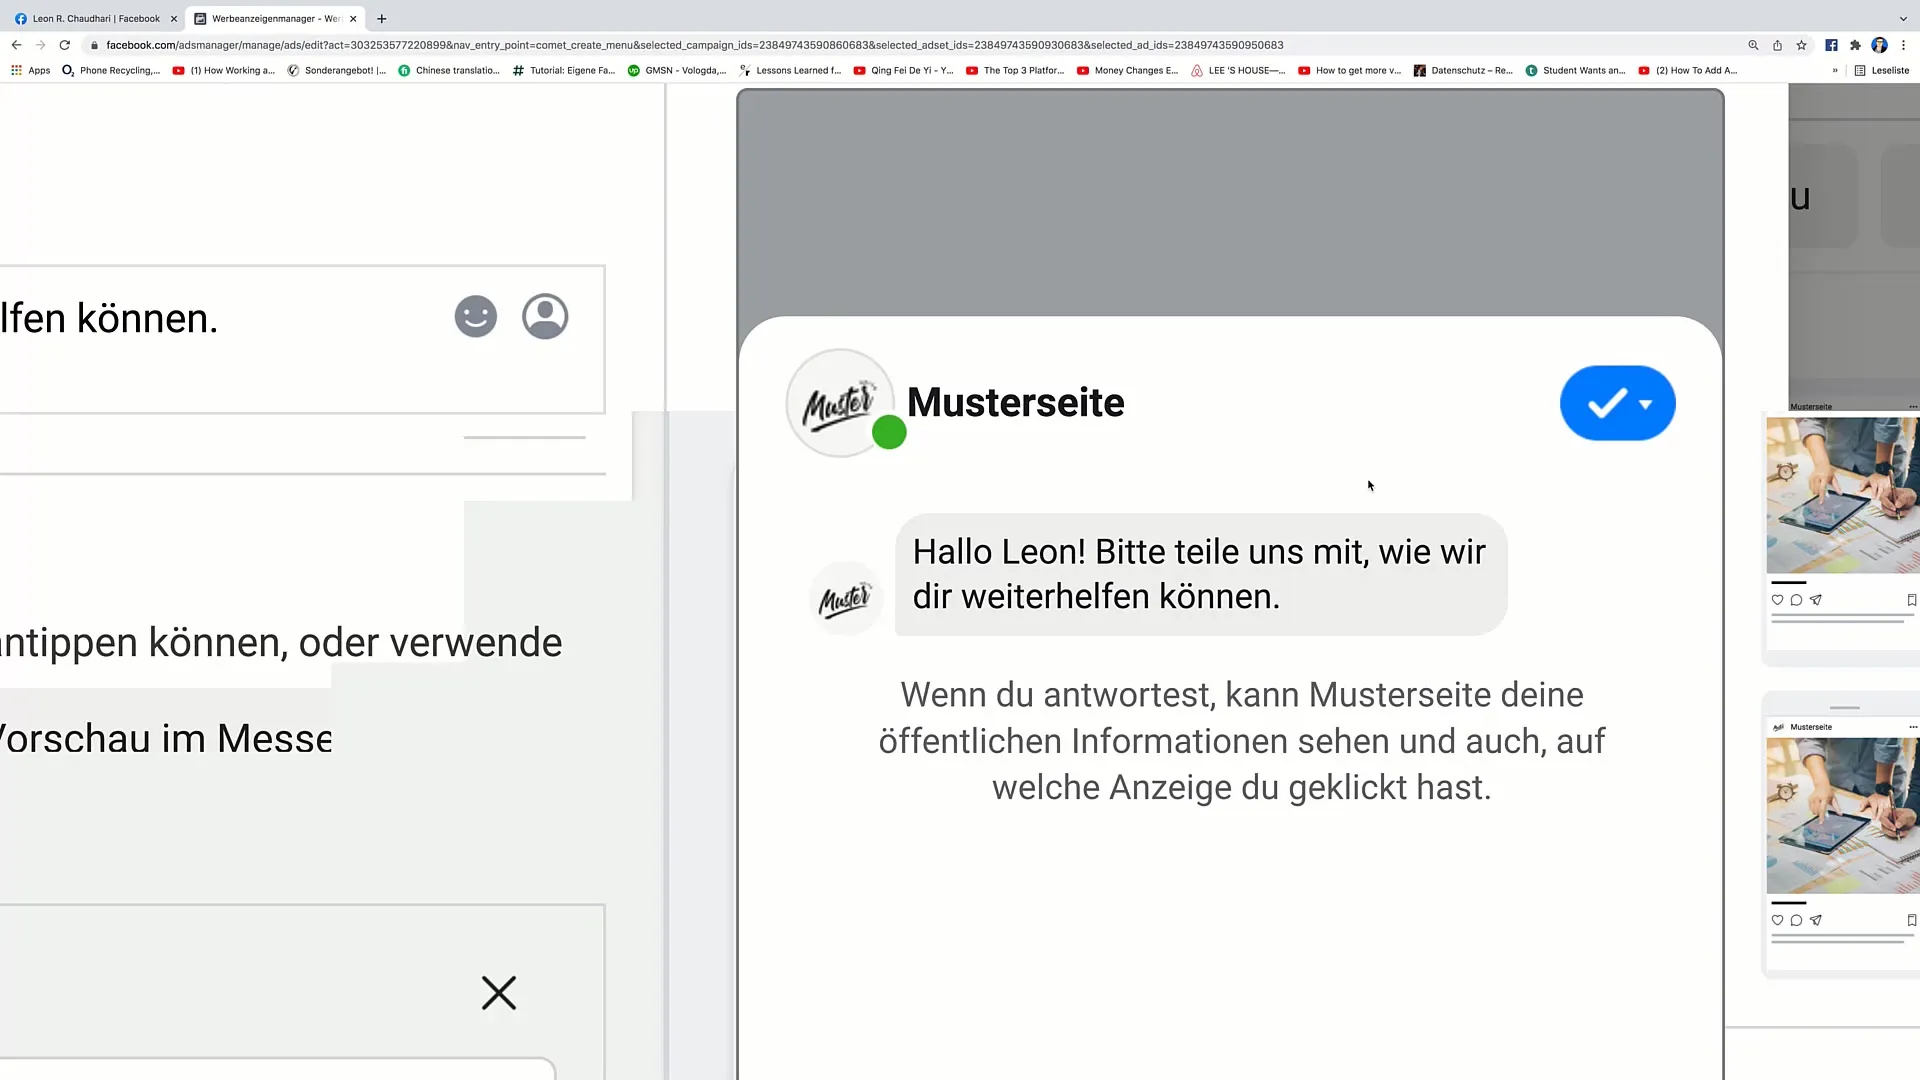The width and height of the screenshot is (1920, 1080).
Task: Open a new browser tab
Action: (x=382, y=18)
